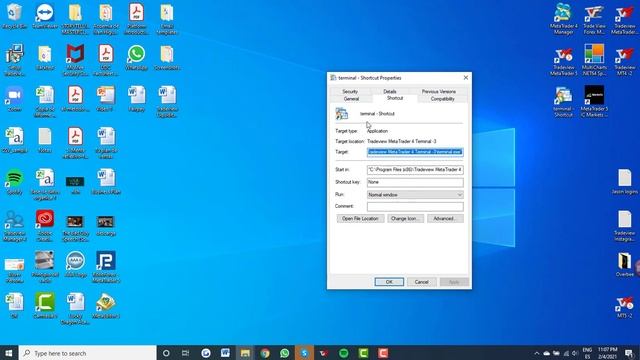Click the Change Icon button
Screen dimensions: 640x360
(x=405, y=219)
